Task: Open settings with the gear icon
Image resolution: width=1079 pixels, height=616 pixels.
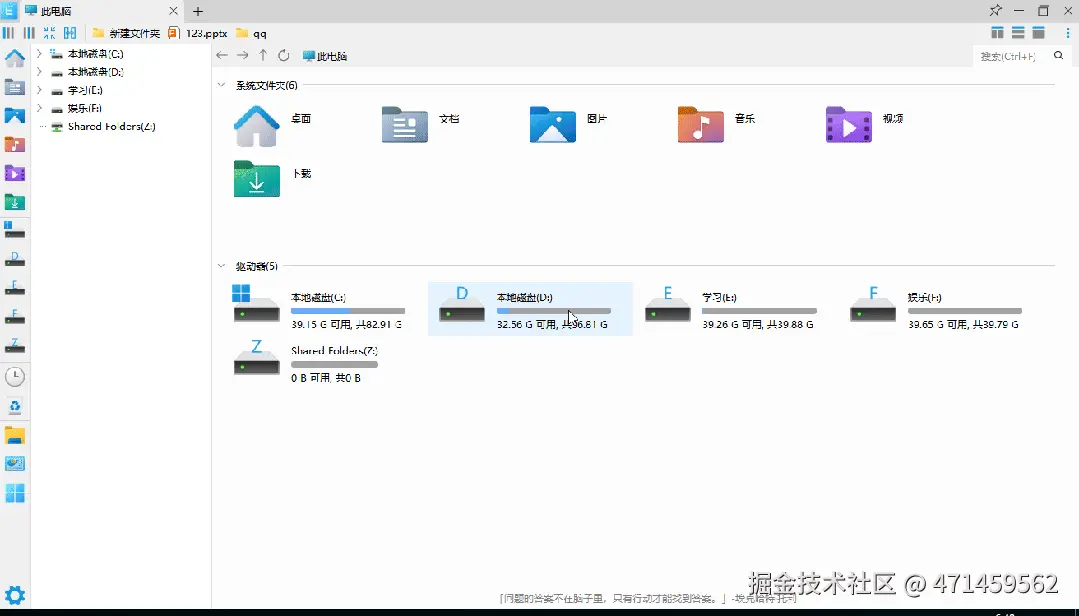Action: pyautogui.click(x=14, y=595)
